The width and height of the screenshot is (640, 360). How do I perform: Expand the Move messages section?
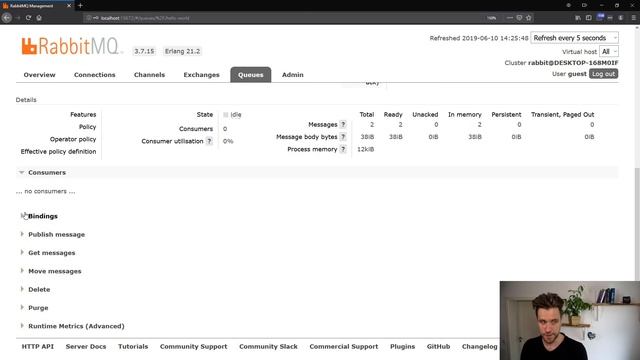[51, 271]
